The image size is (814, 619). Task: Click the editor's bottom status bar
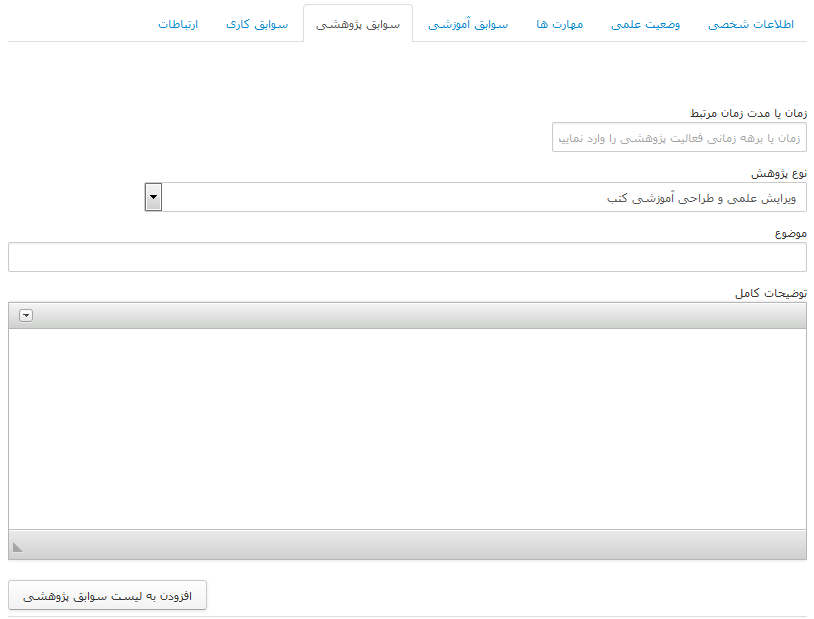(x=407, y=545)
